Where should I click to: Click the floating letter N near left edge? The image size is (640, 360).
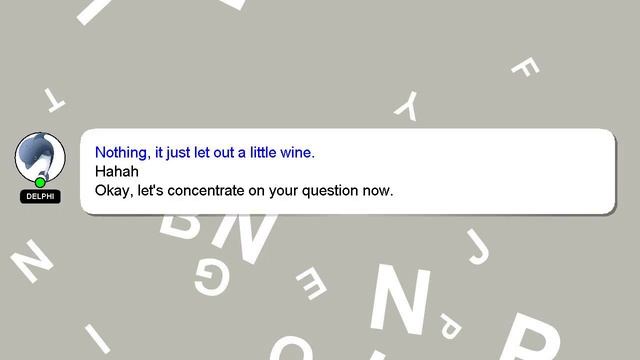click(x=31, y=261)
